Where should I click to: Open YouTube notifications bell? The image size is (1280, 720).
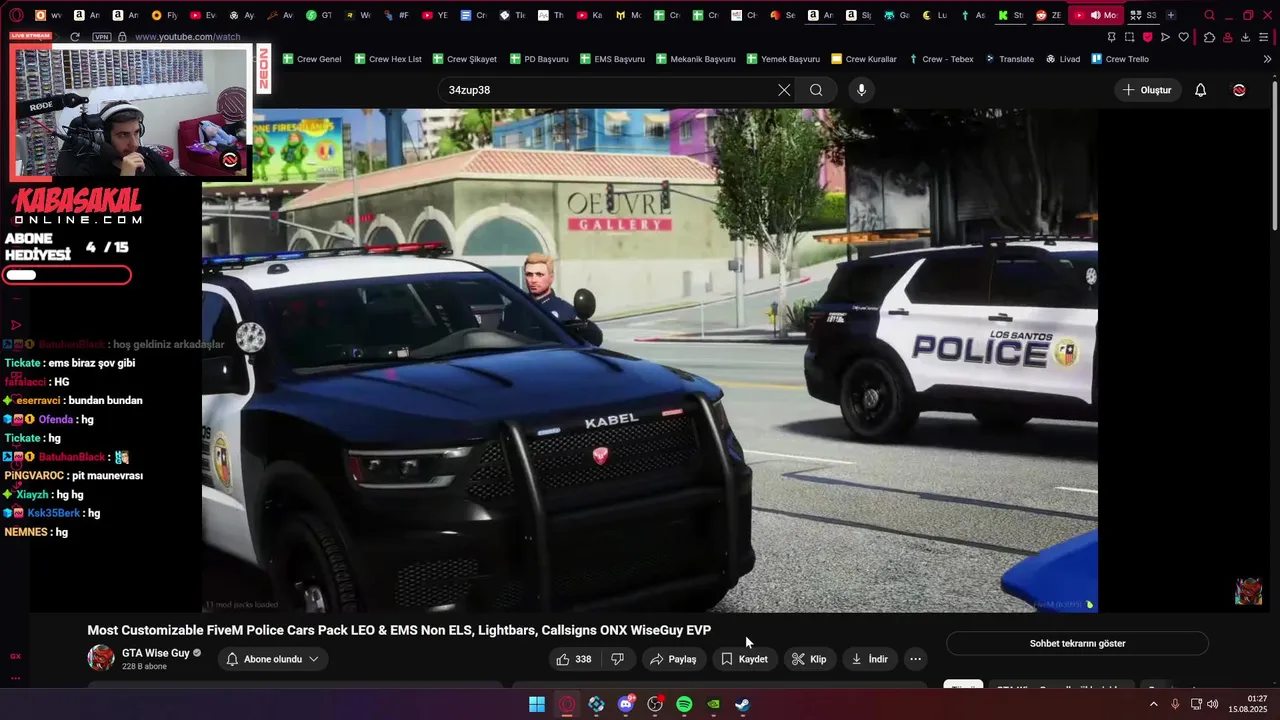1200,90
